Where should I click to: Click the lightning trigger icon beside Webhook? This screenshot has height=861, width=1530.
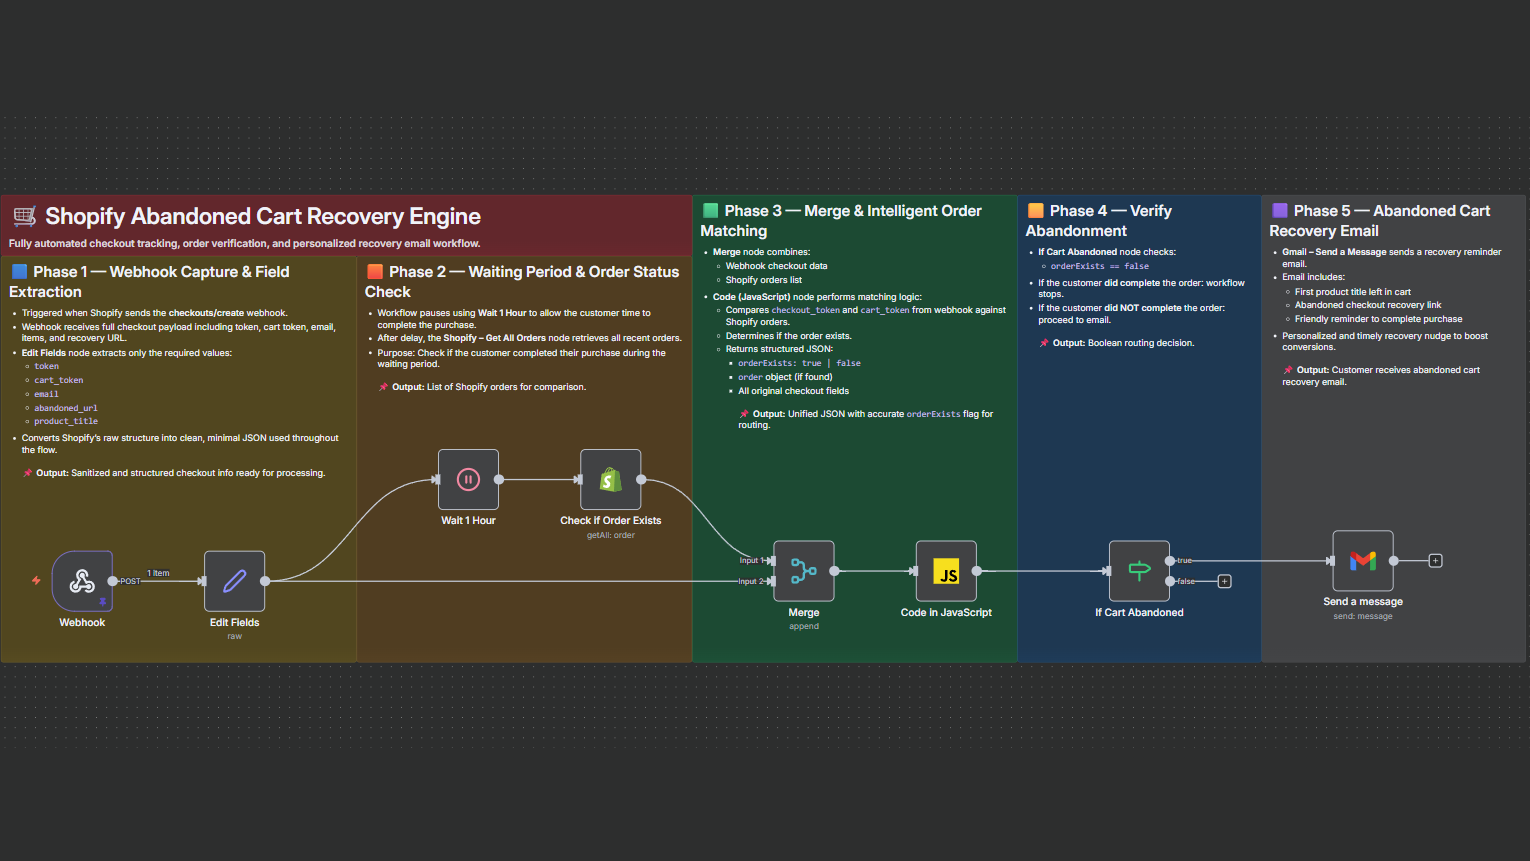(x=36, y=581)
